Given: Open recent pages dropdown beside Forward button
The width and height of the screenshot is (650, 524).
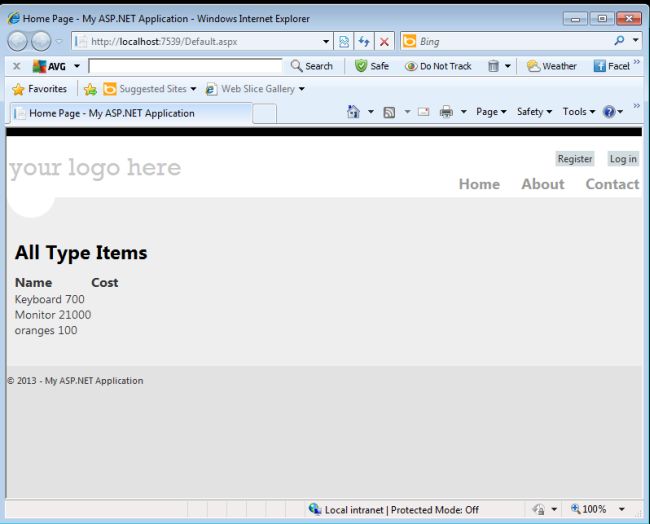Looking at the screenshot, I should point(58,41).
